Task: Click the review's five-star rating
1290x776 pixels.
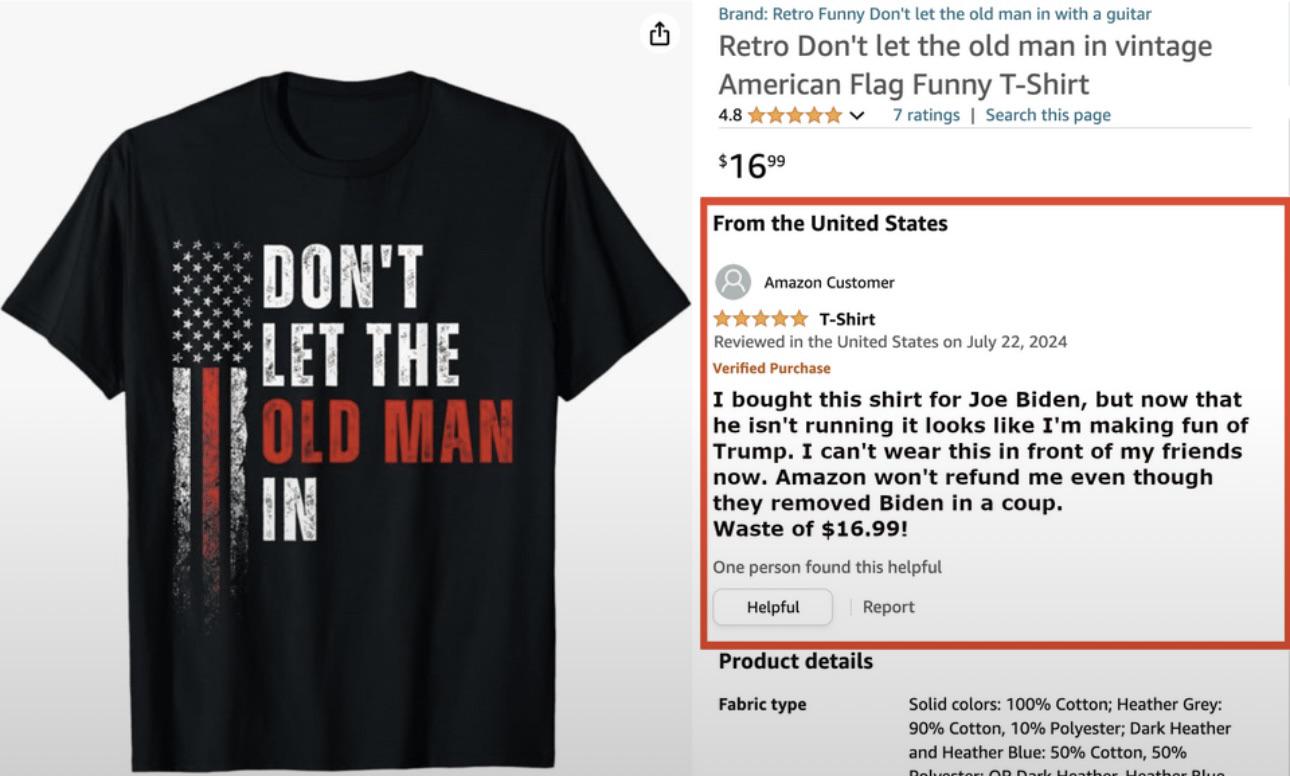Action: point(760,319)
